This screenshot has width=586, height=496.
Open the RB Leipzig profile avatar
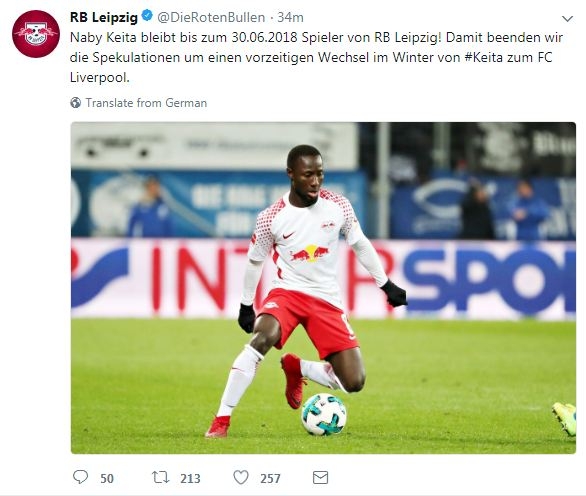tap(36, 34)
